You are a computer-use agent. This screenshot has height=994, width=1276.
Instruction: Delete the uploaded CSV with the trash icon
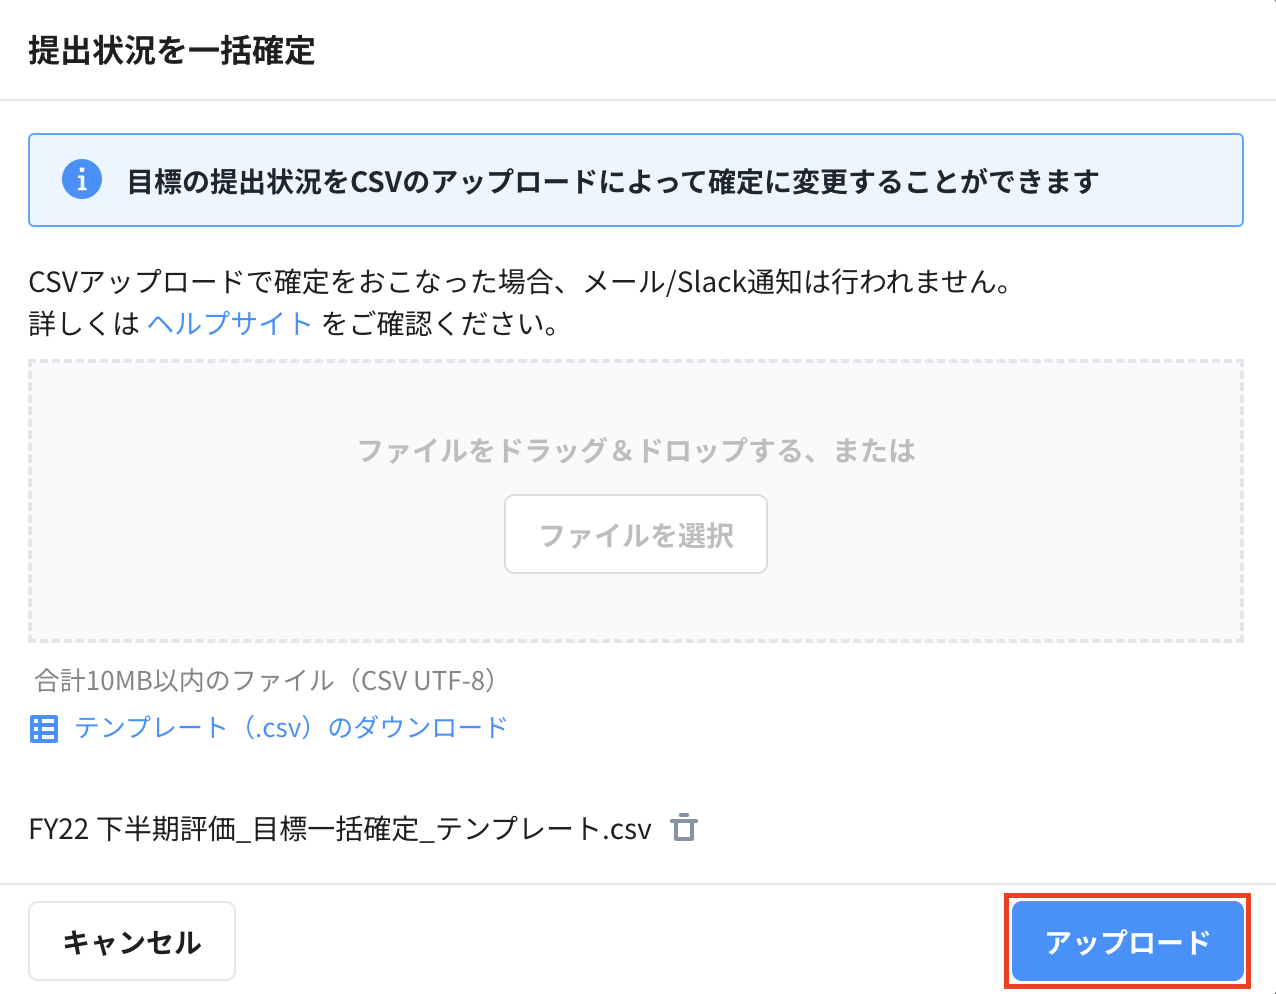tap(685, 828)
